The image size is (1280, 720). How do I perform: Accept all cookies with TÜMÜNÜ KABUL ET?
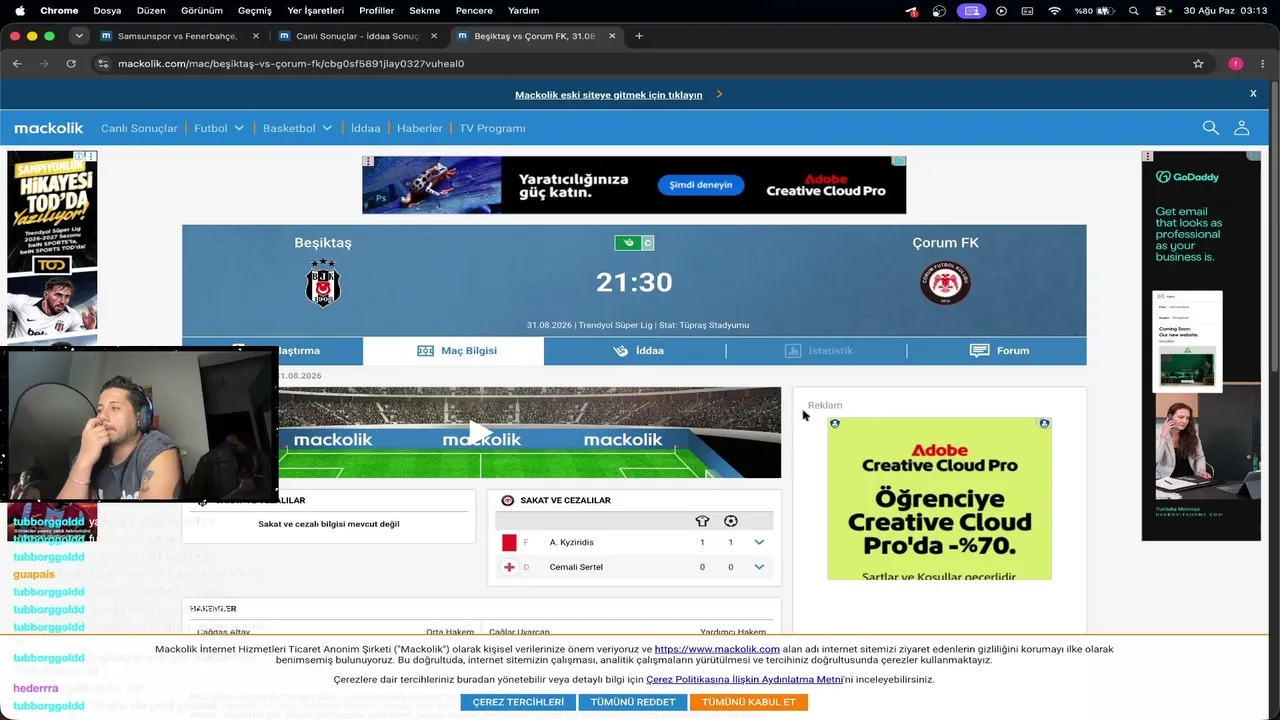[749, 702]
